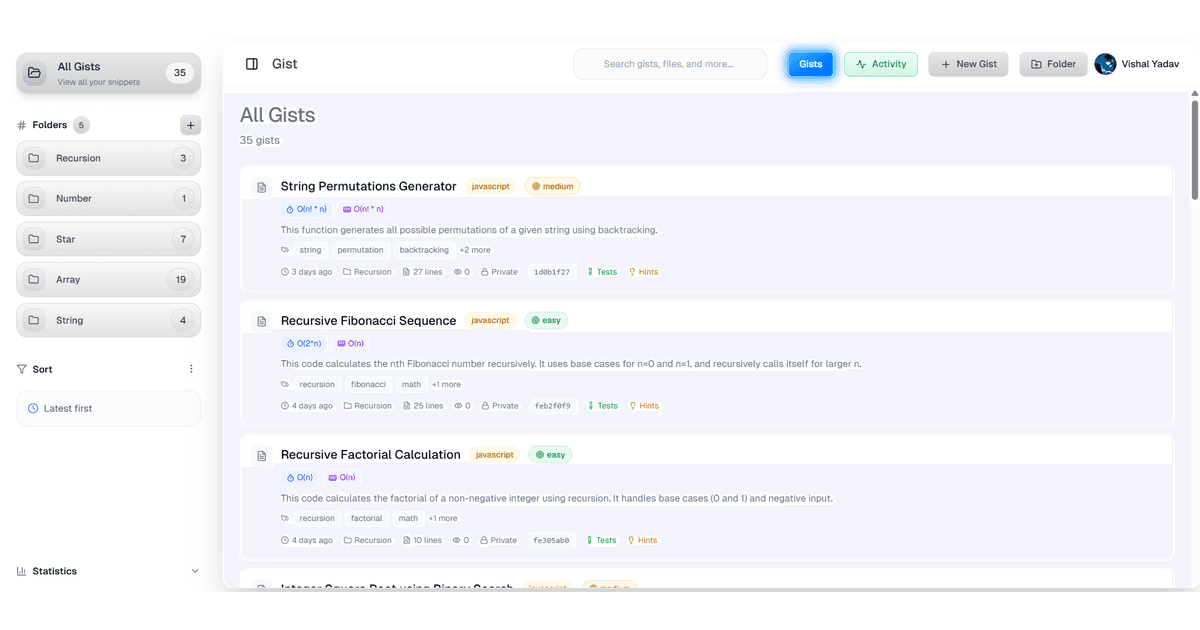Open the Sort options three-dot menu
1200x630 pixels.
click(191, 369)
